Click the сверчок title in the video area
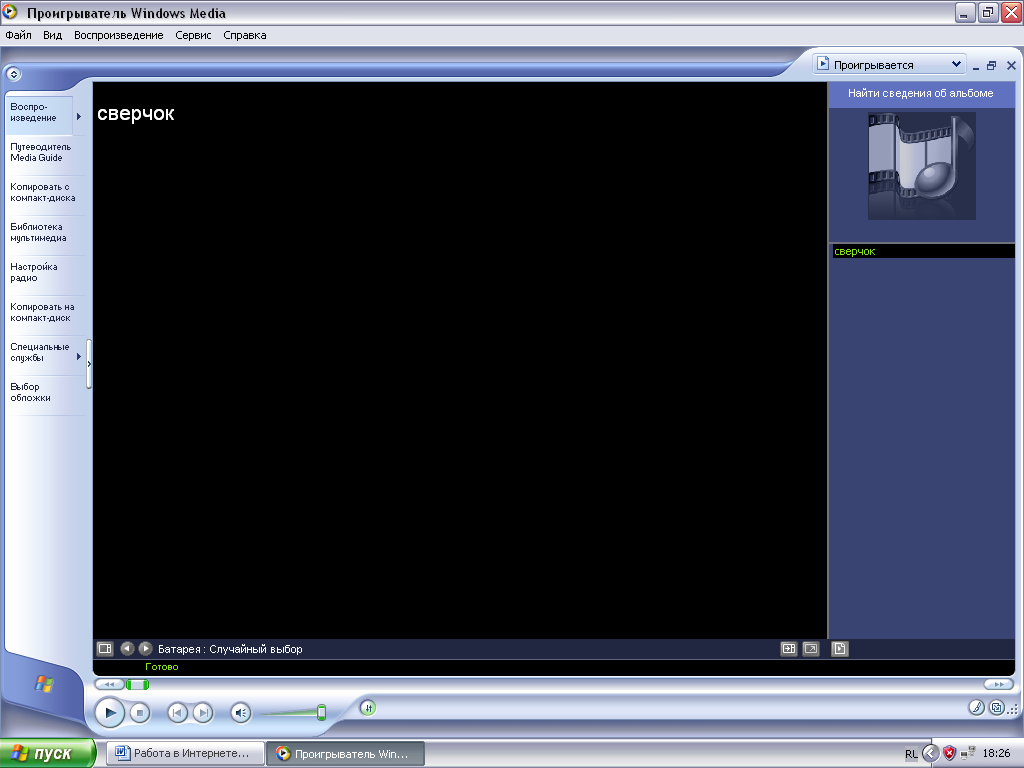 136,114
